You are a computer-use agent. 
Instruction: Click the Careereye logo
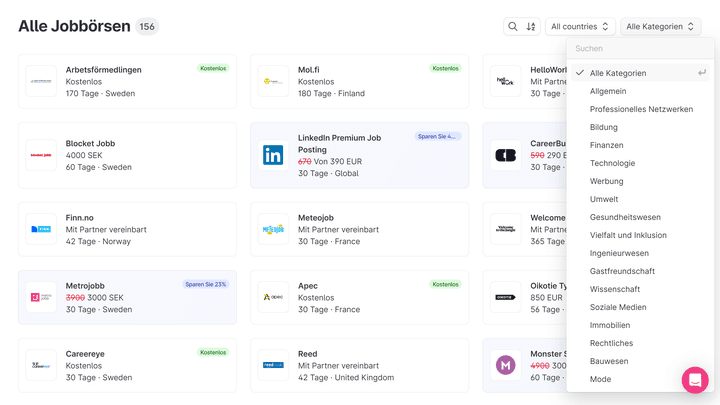pos(41,366)
